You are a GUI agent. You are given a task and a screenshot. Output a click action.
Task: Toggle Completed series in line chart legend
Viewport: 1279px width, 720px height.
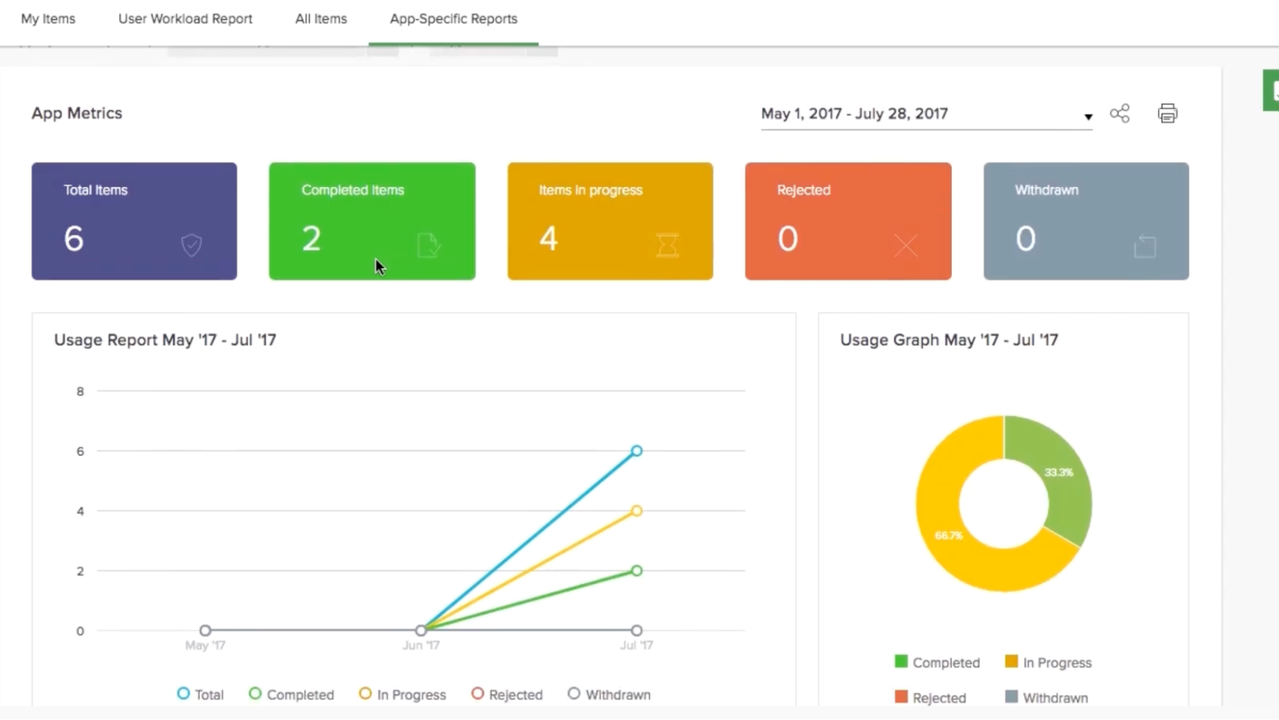coord(291,694)
